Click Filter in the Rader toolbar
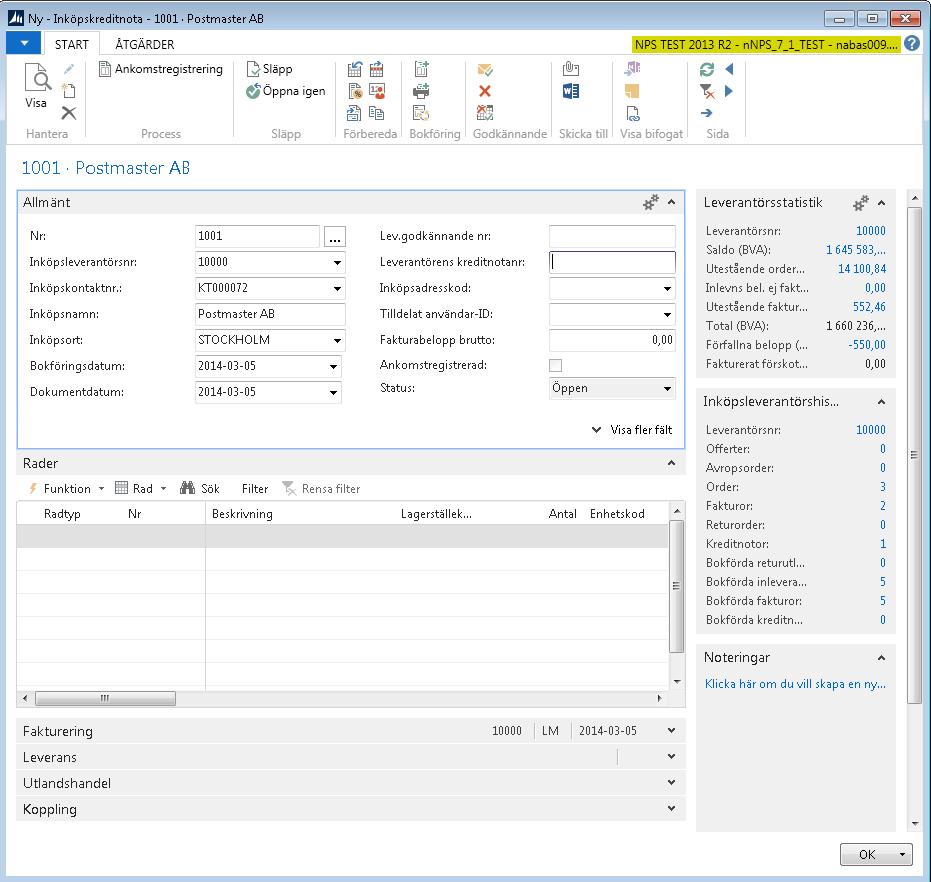 click(255, 489)
